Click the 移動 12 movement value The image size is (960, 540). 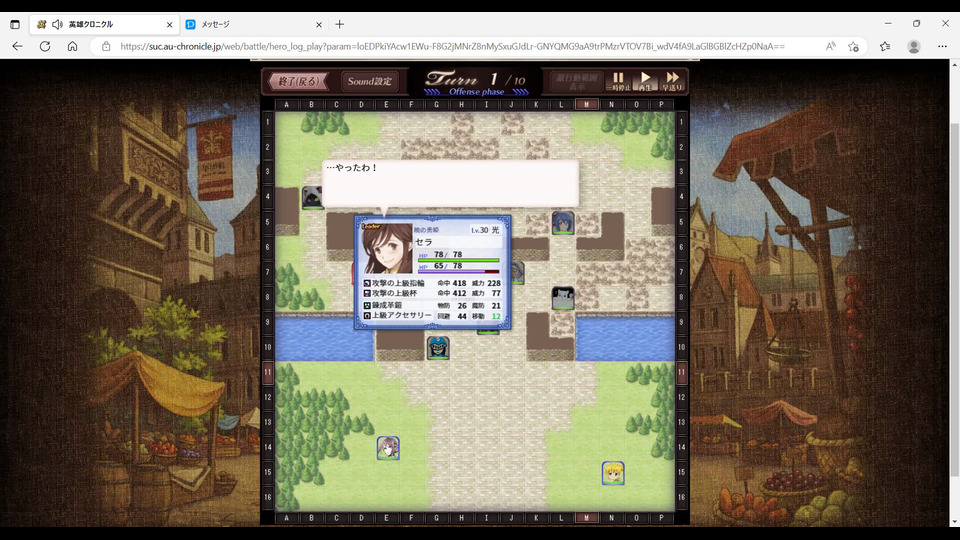(x=486, y=316)
